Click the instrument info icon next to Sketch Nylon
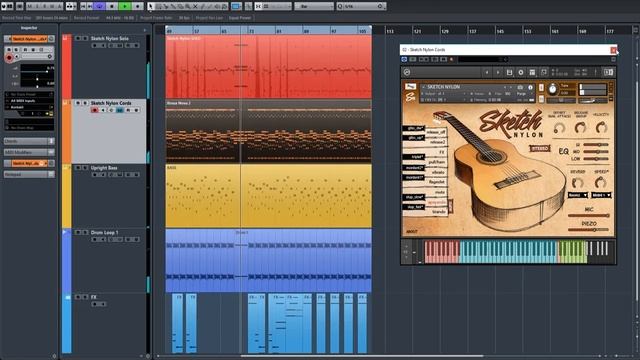The height and width of the screenshot is (360, 640). [530, 87]
